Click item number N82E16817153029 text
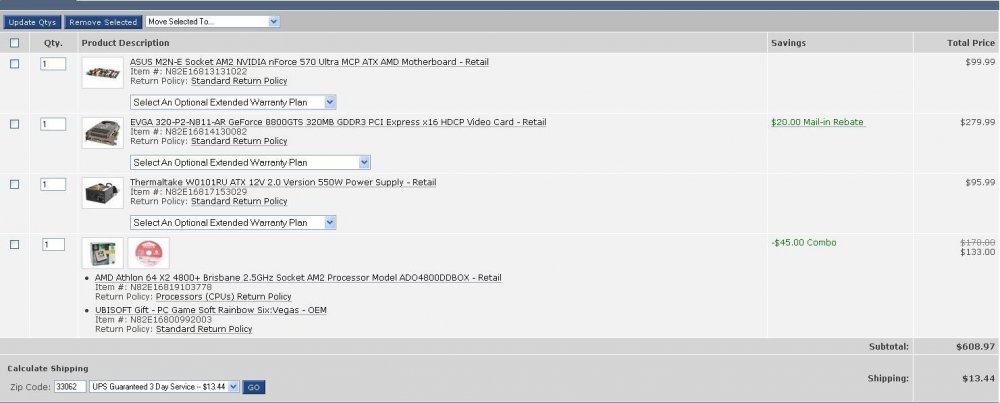 point(206,191)
